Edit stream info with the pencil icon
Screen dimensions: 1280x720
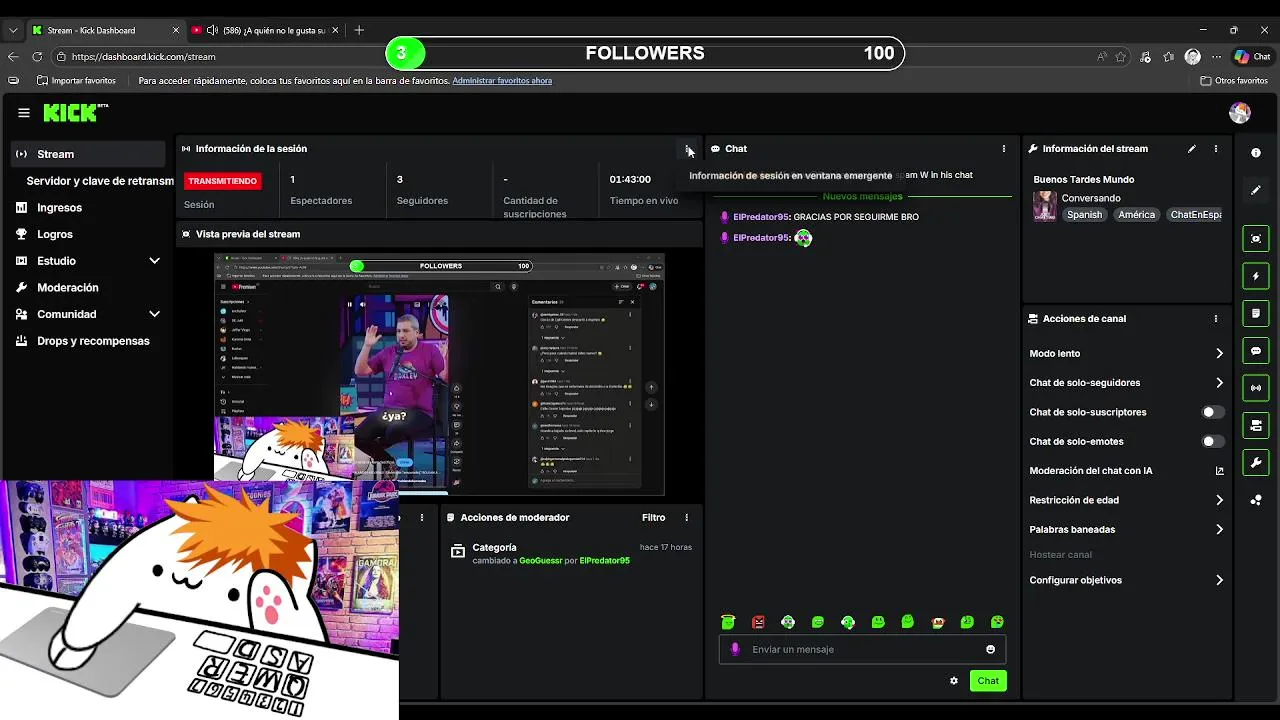click(x=1191, y=149)
